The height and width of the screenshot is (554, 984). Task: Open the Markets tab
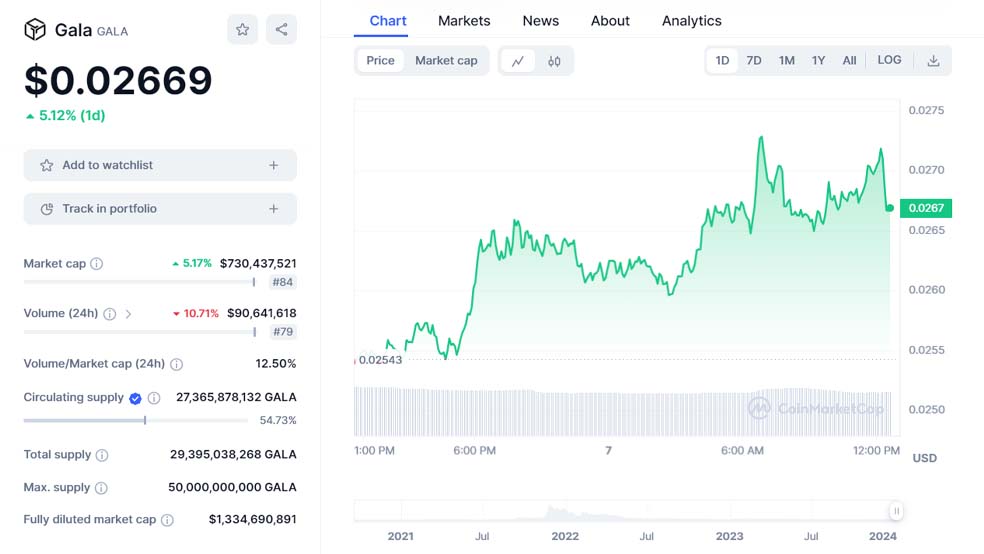464,21
